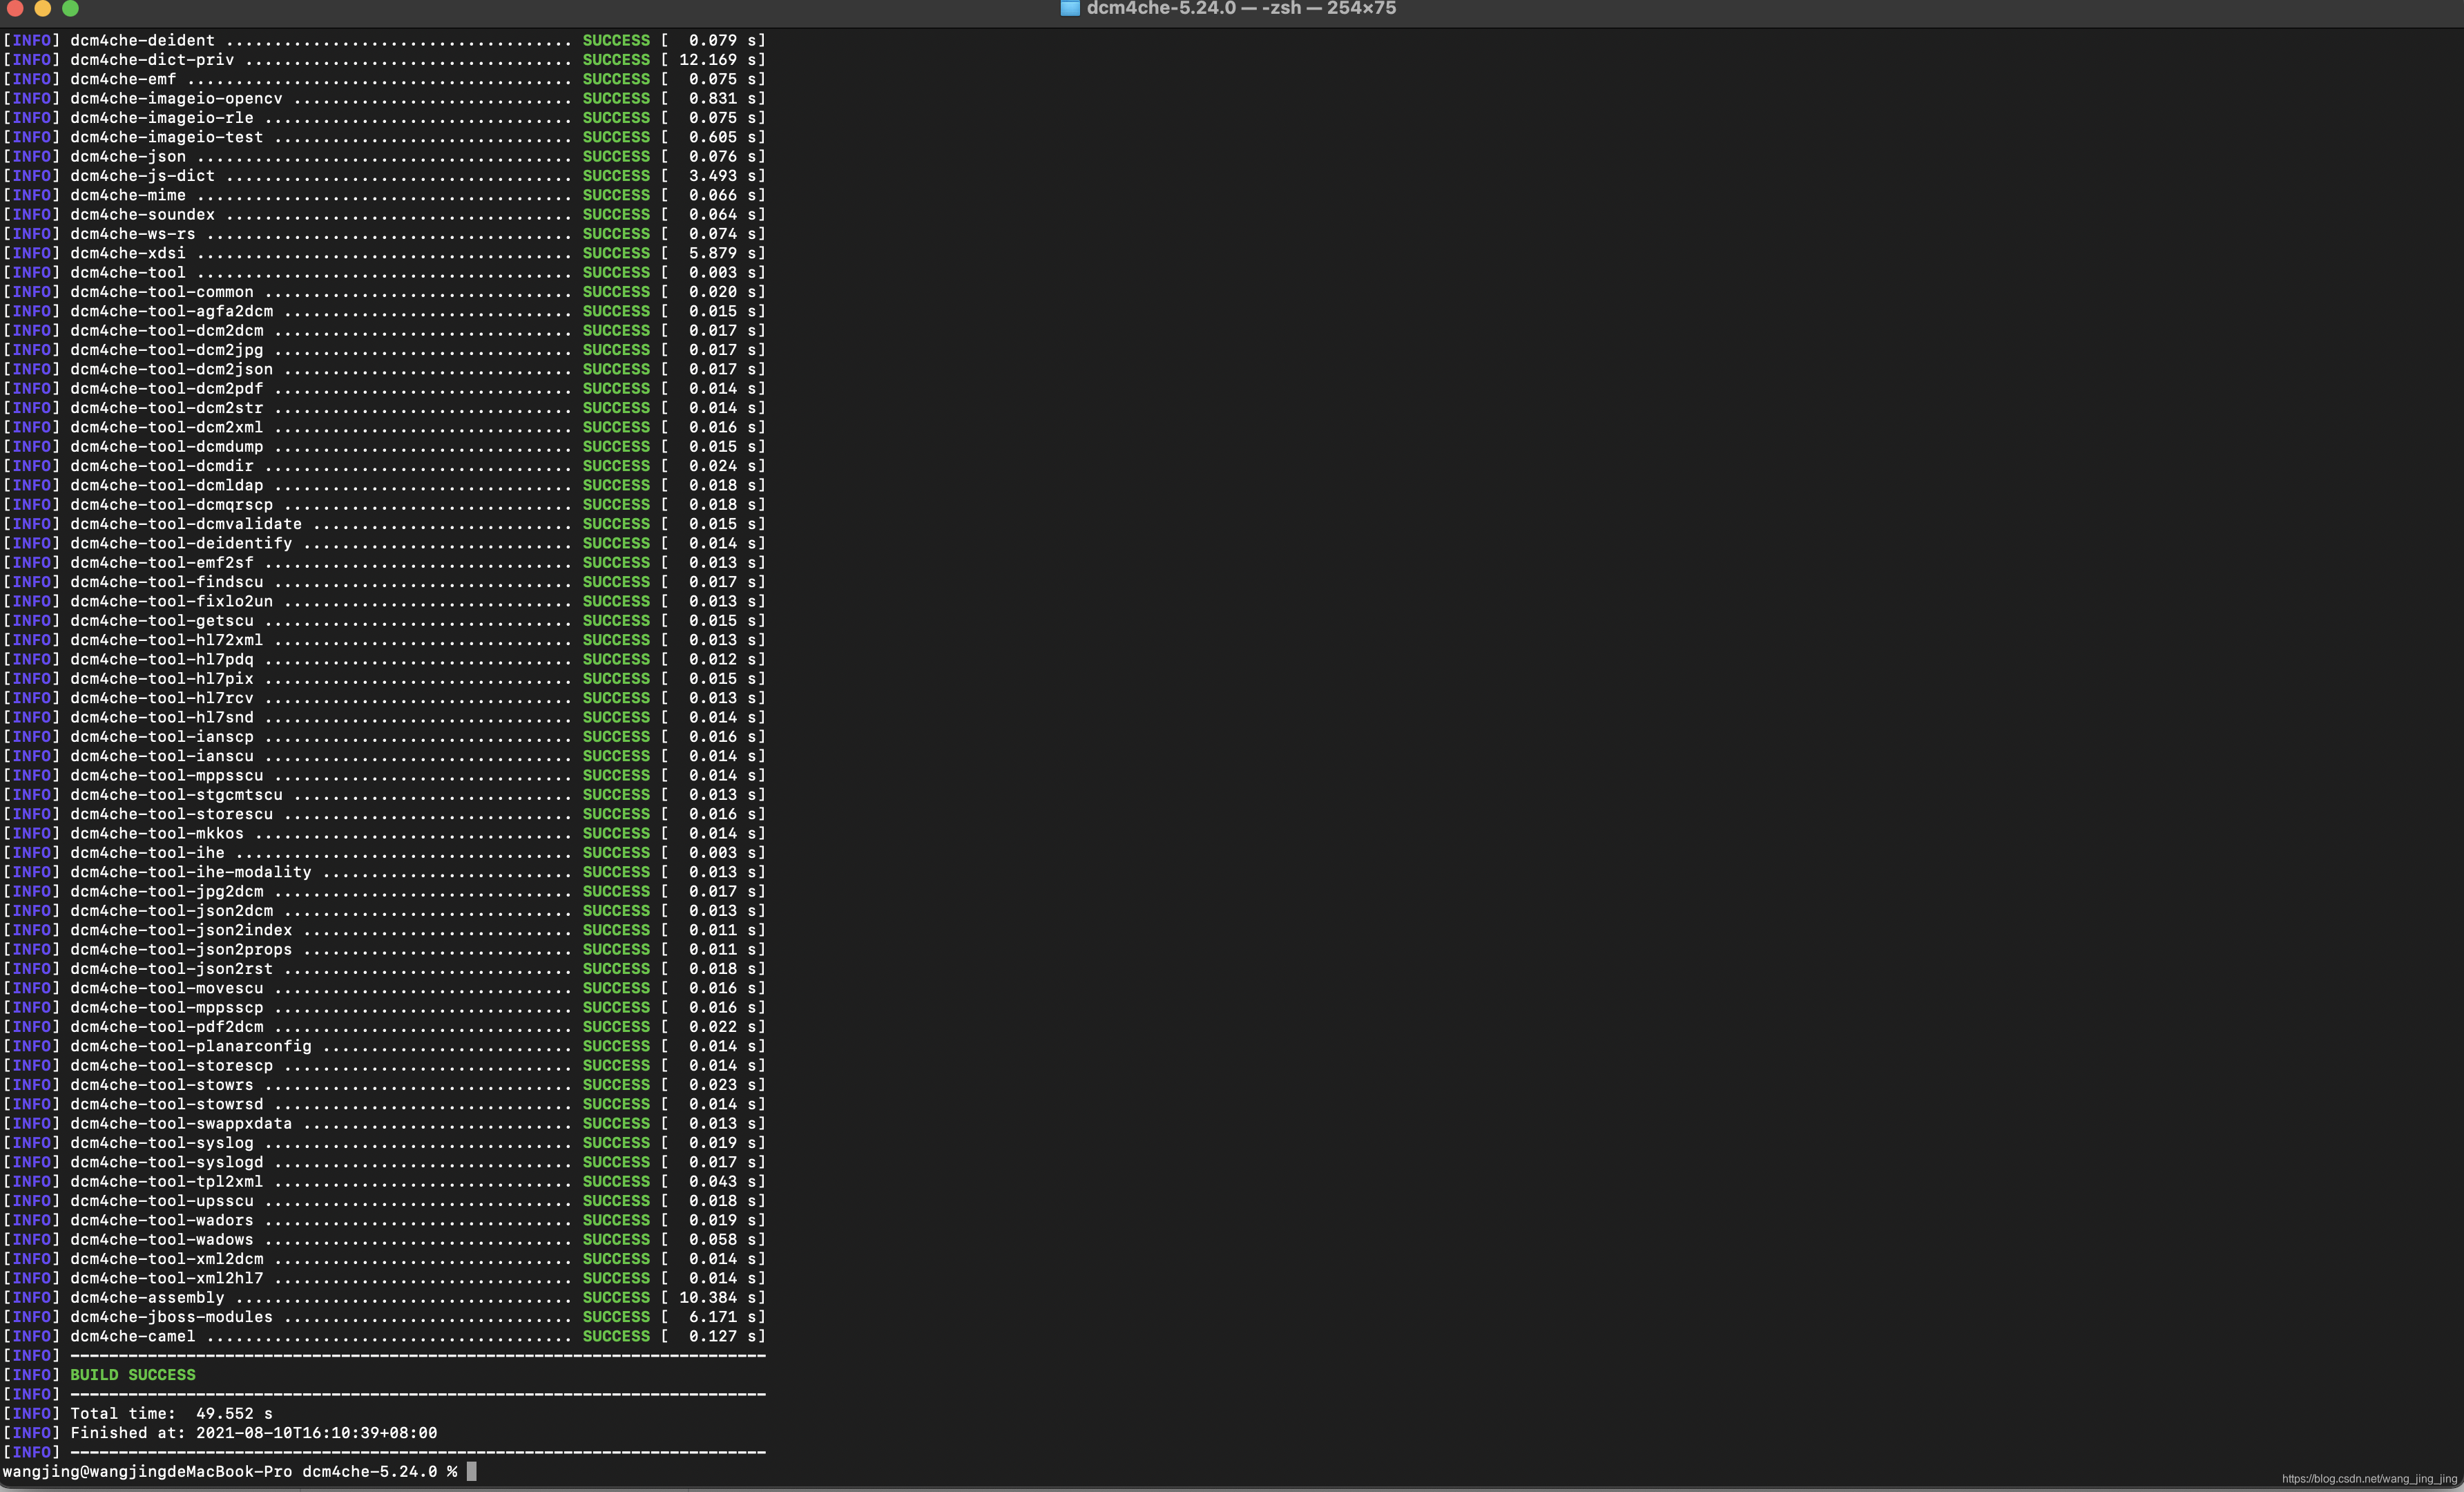Click the dcm4che-camel module name
This screenshot has height=1492, width=2464.
[x=133, y=1336]
